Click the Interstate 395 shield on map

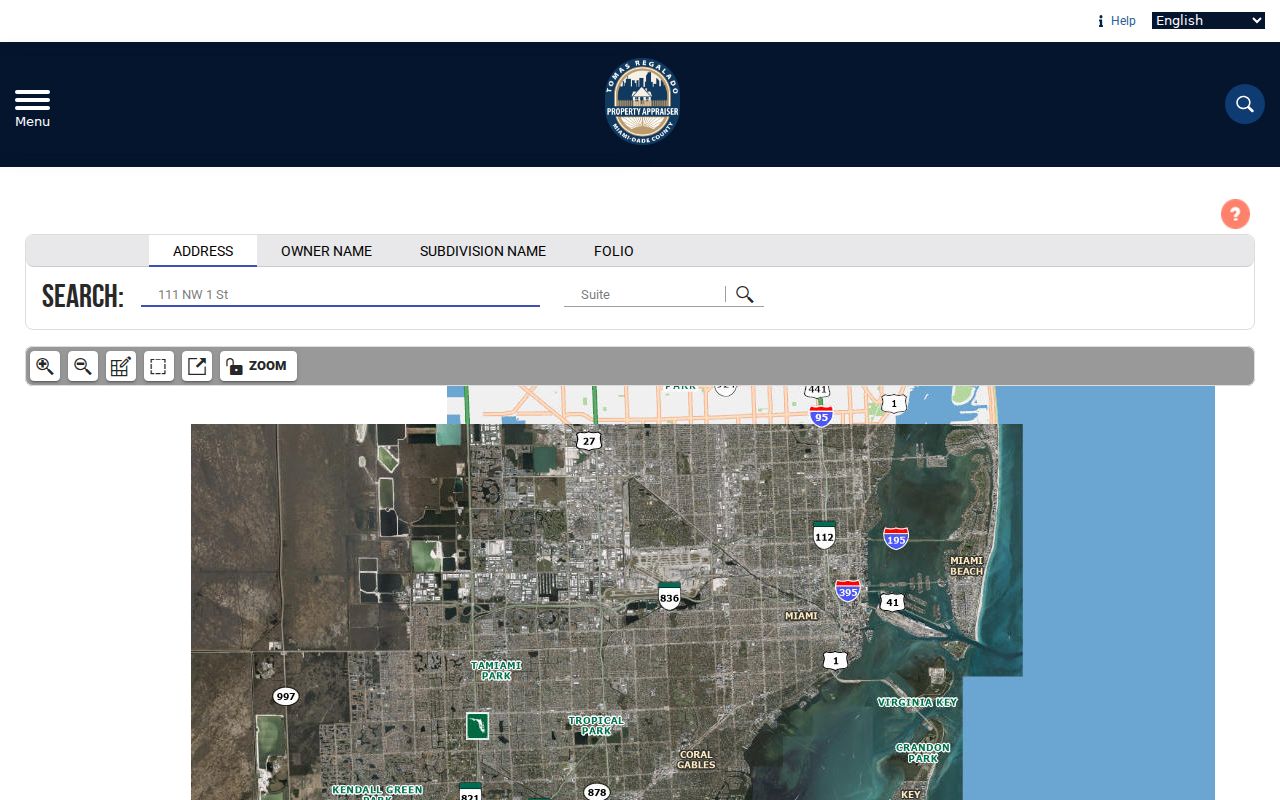pos(848,590)
